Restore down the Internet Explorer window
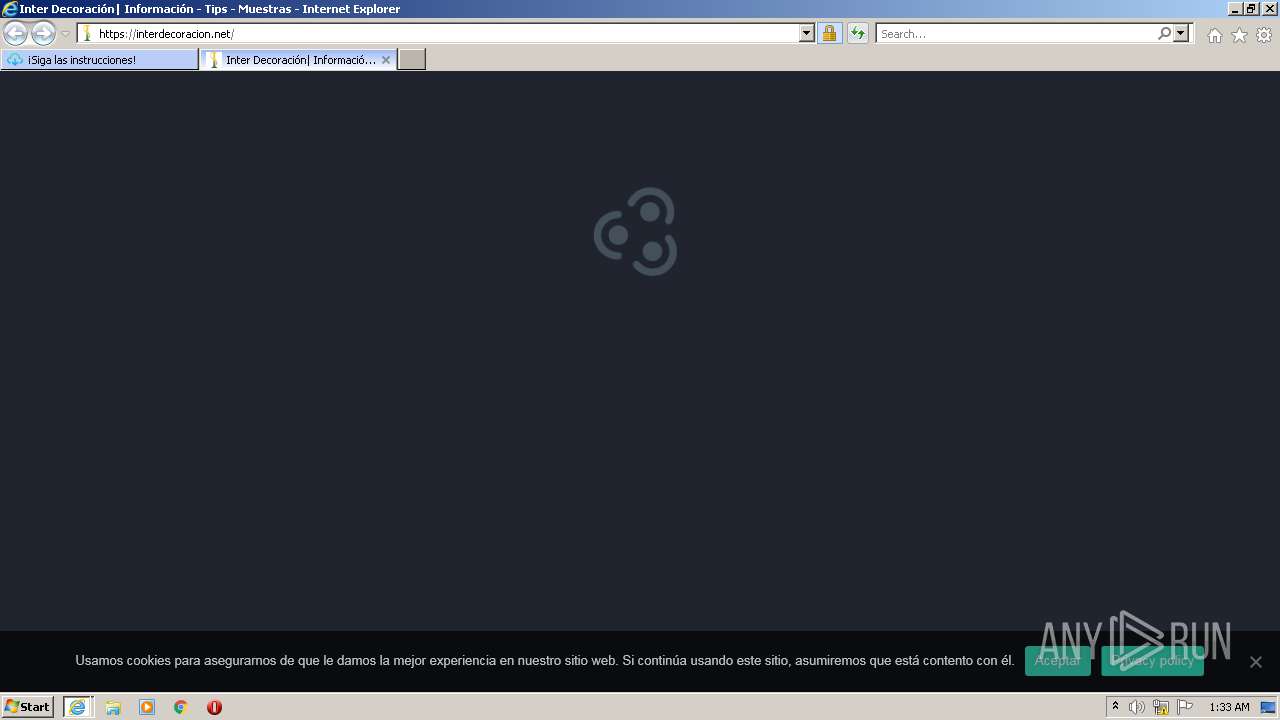The image size is (1280, 720). coord(1251,8)
